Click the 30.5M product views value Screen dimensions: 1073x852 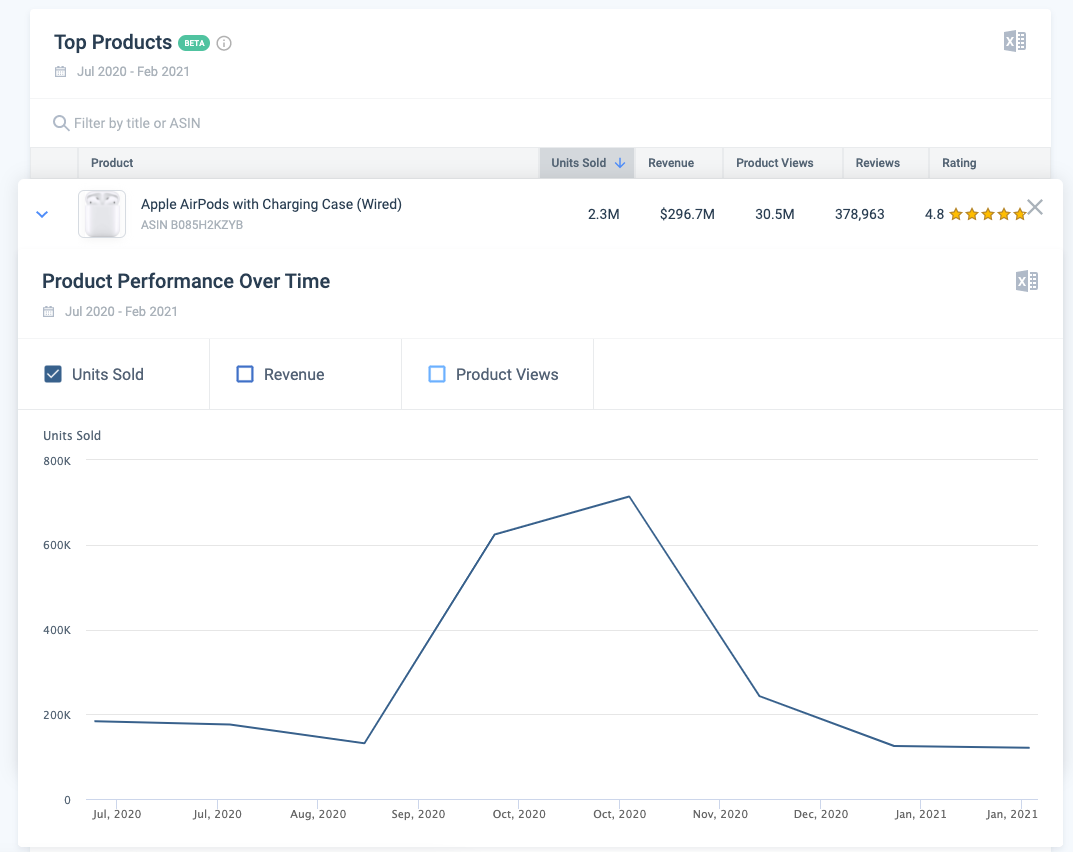[775, 214]
